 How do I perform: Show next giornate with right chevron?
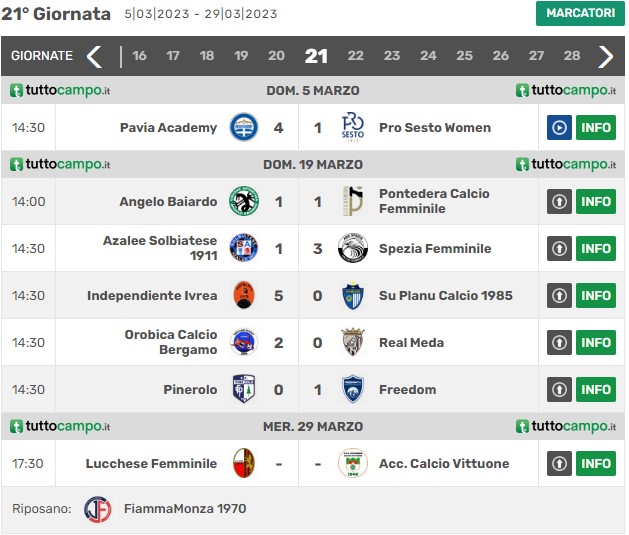click(606, 56)
